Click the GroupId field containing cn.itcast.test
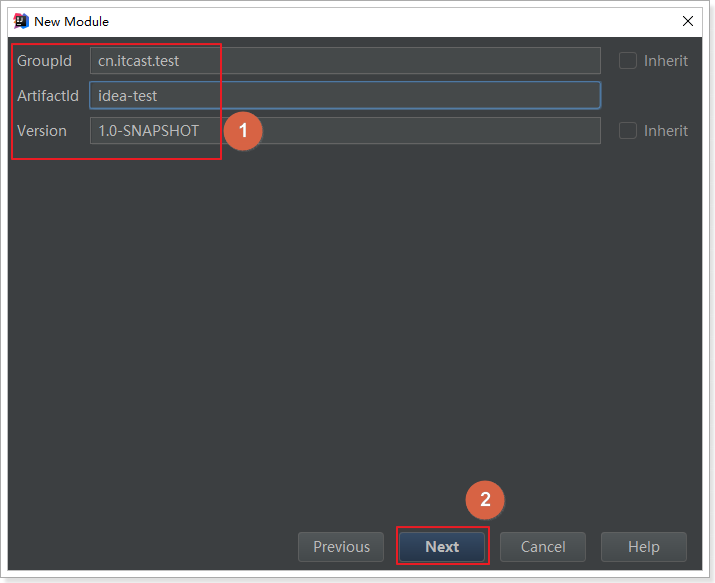Viewport: 715px width, 583px height. tap(345, 61)
